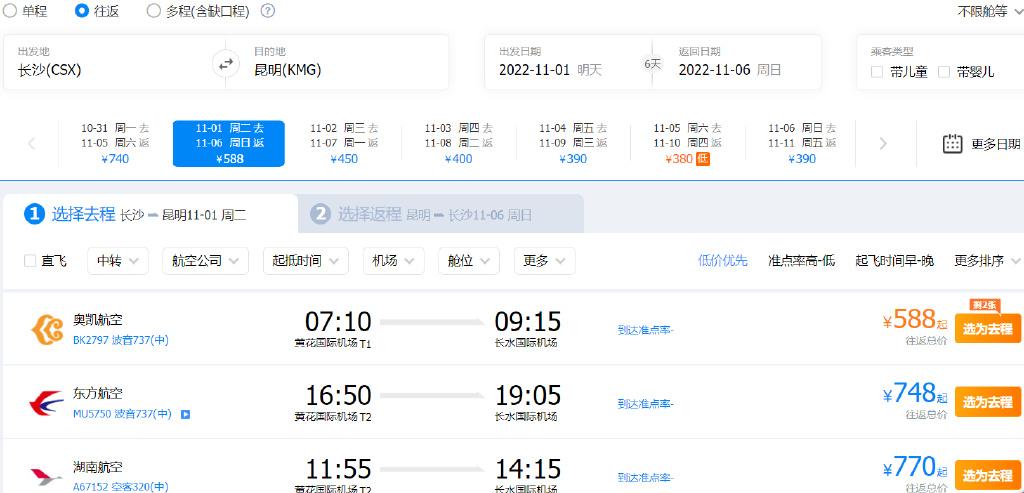This screenshot has height=493, width=1024.
Task: Select the 单程 one-way radio button
Action: (9, 11)
